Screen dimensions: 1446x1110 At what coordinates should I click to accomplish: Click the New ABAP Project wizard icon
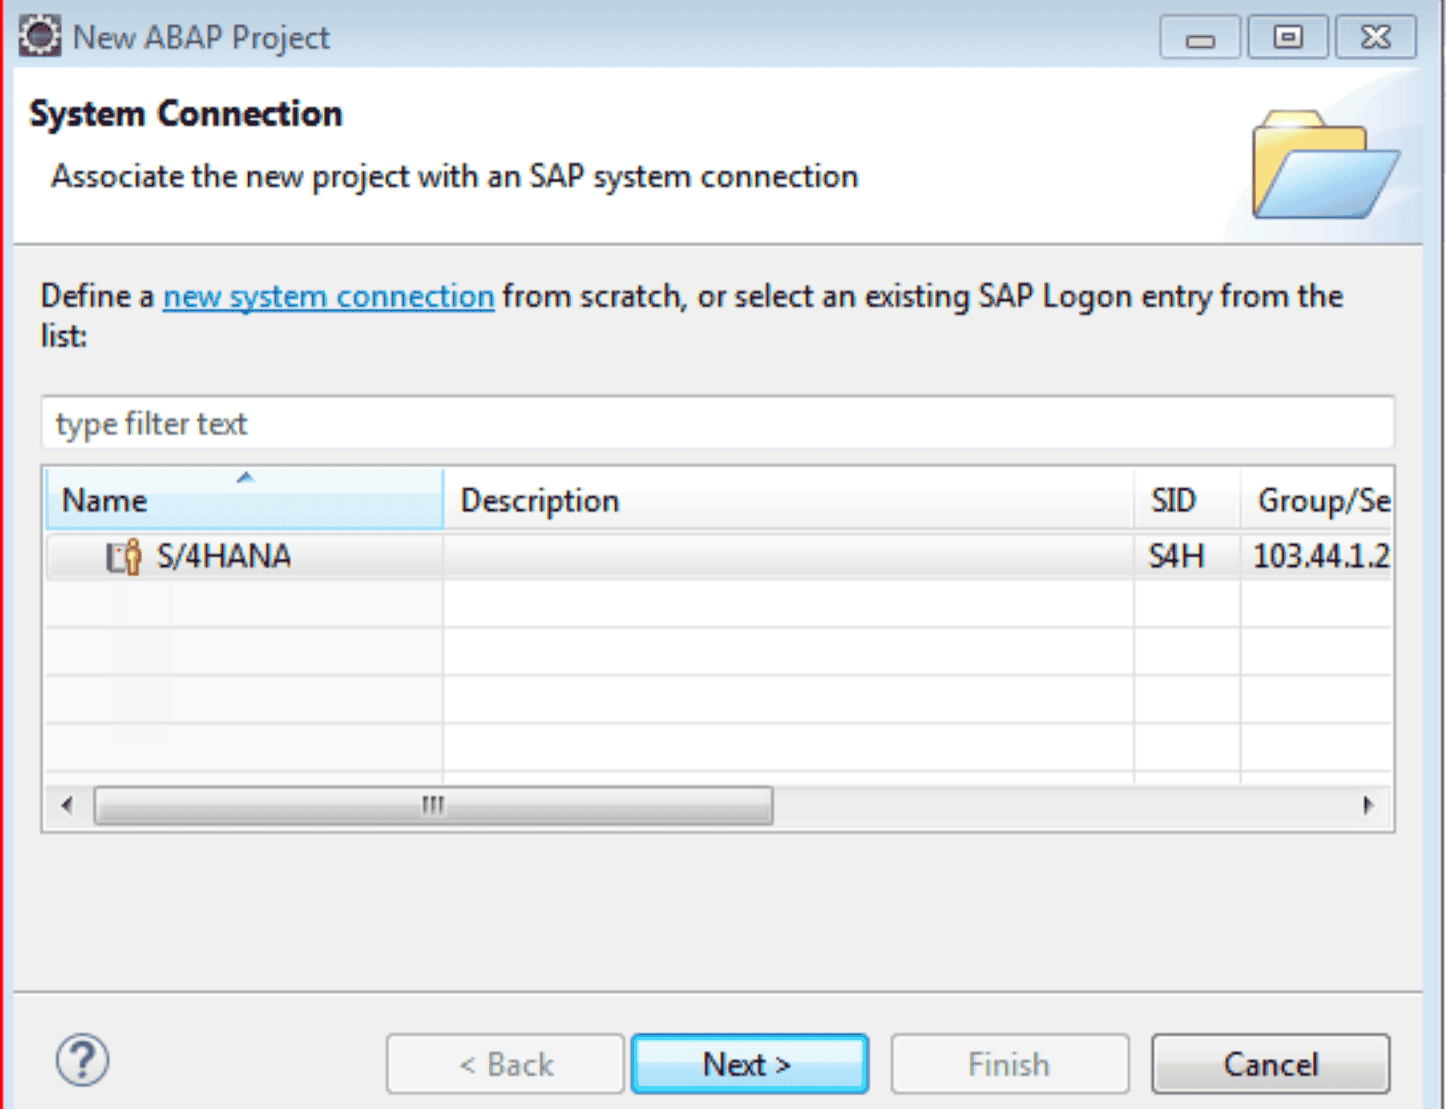[39, 35]
